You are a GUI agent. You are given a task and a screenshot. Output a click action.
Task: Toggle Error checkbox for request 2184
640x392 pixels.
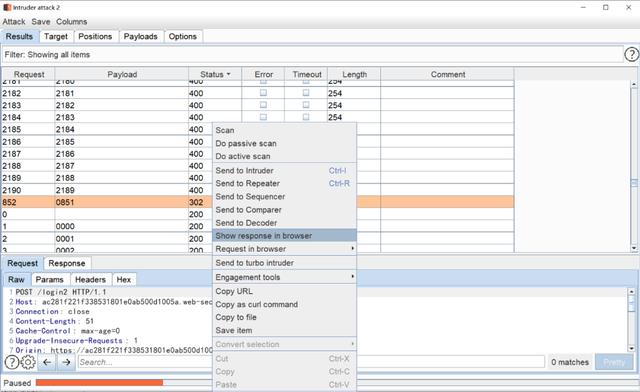tap(263, 117)
